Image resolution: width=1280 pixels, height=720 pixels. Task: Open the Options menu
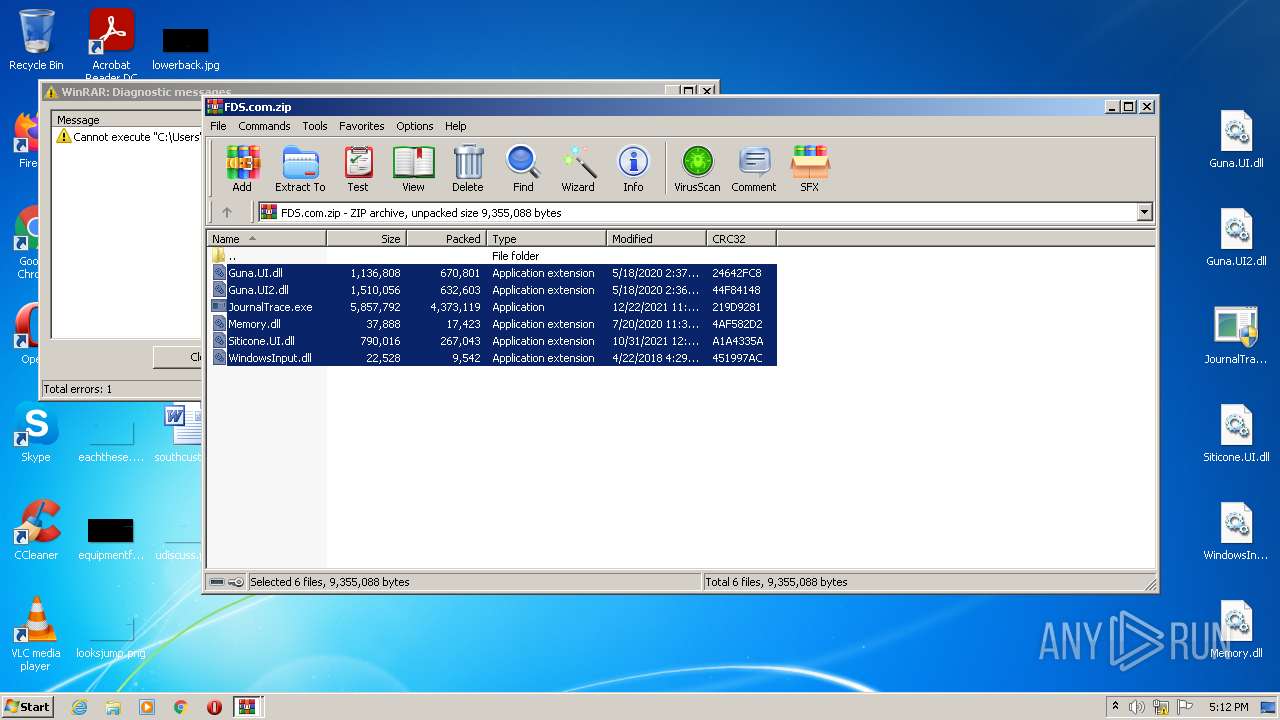point(415,126)
